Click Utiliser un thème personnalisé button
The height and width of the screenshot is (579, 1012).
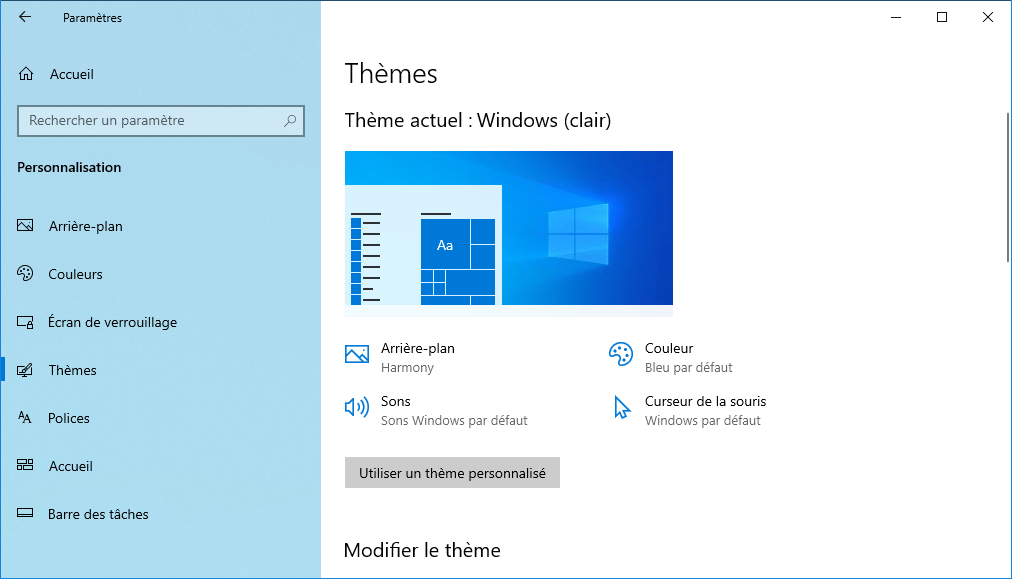coord(452,472)
